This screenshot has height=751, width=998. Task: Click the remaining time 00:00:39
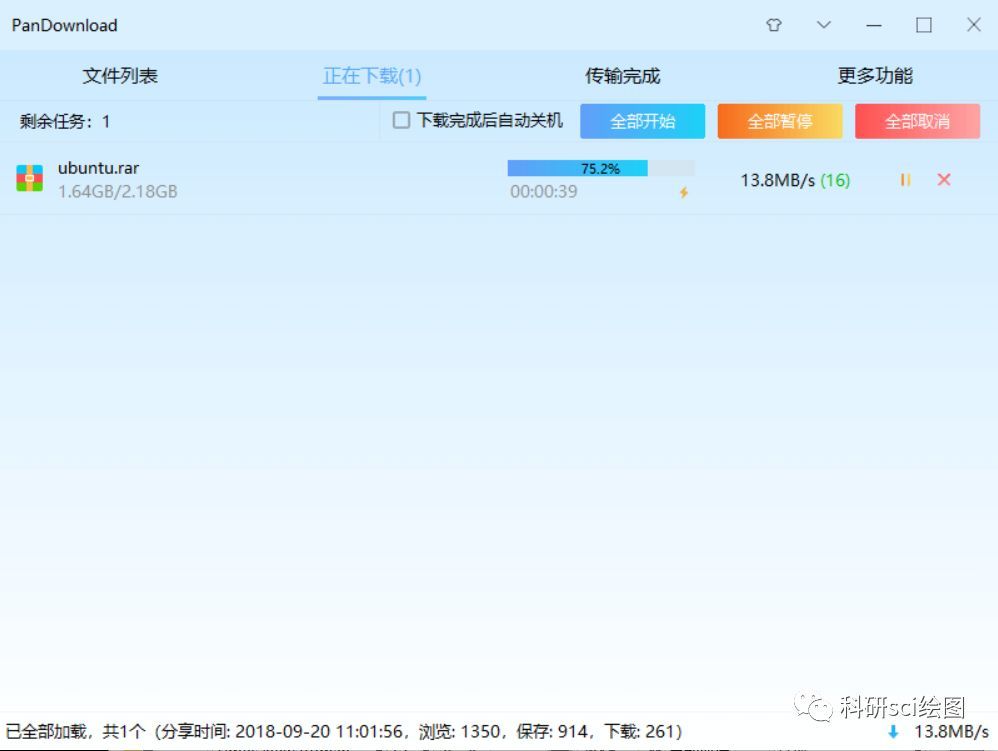pos(544,192)
